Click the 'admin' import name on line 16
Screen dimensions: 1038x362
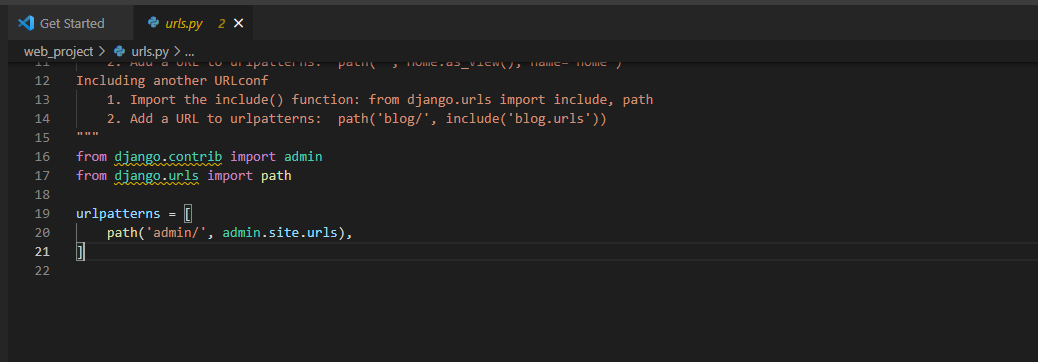pyautogui.click(x=303, y=157)
